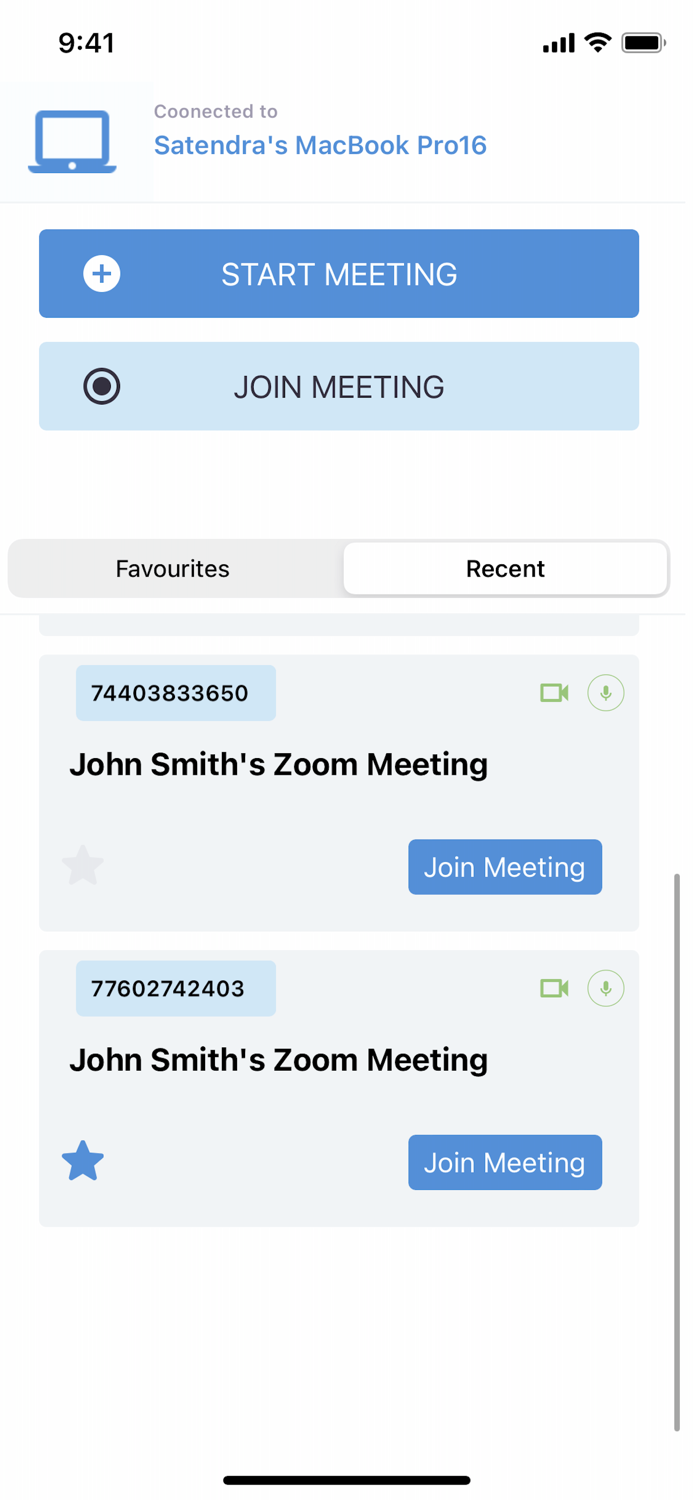The height and width of the screenshot is (1500, 693).
Task: Unfavourite meeting 77602742403 by tapping star
Action: click(x=82, y=1160)
